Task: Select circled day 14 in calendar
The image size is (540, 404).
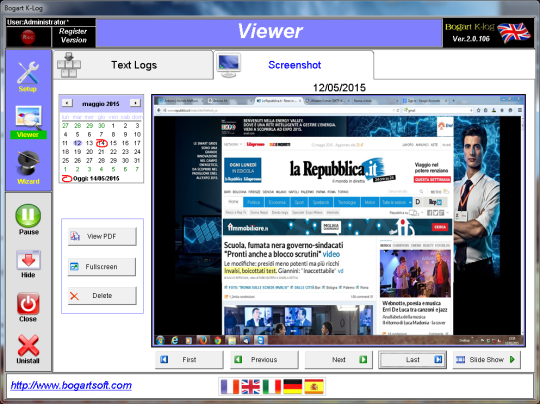Action: [x=102, y=143]
